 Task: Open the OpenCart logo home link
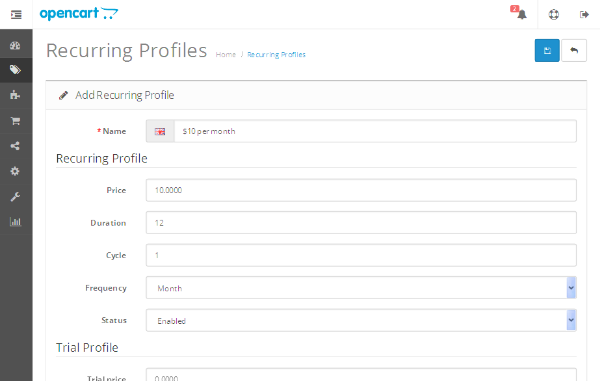(79, 14)
